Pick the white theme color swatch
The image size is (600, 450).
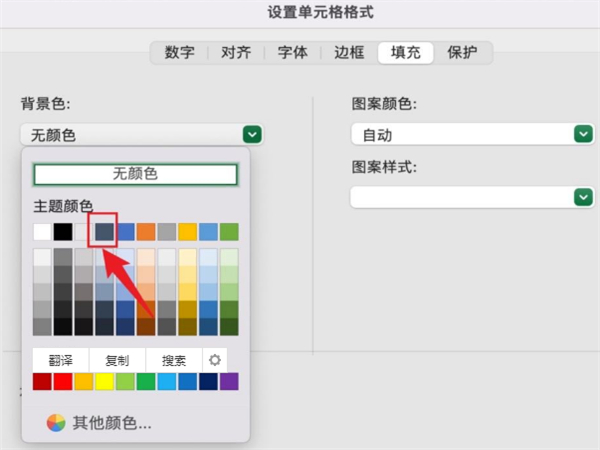point(42,232)
